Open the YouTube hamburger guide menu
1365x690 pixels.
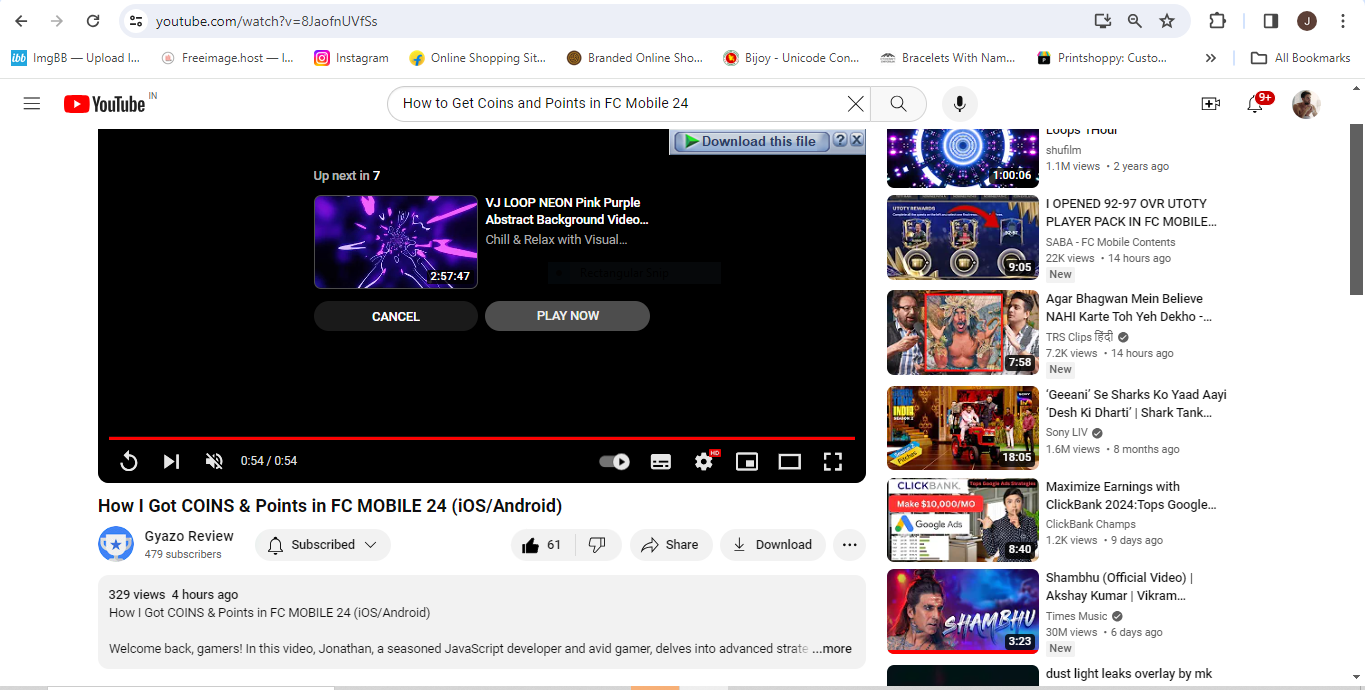(32, 103)
